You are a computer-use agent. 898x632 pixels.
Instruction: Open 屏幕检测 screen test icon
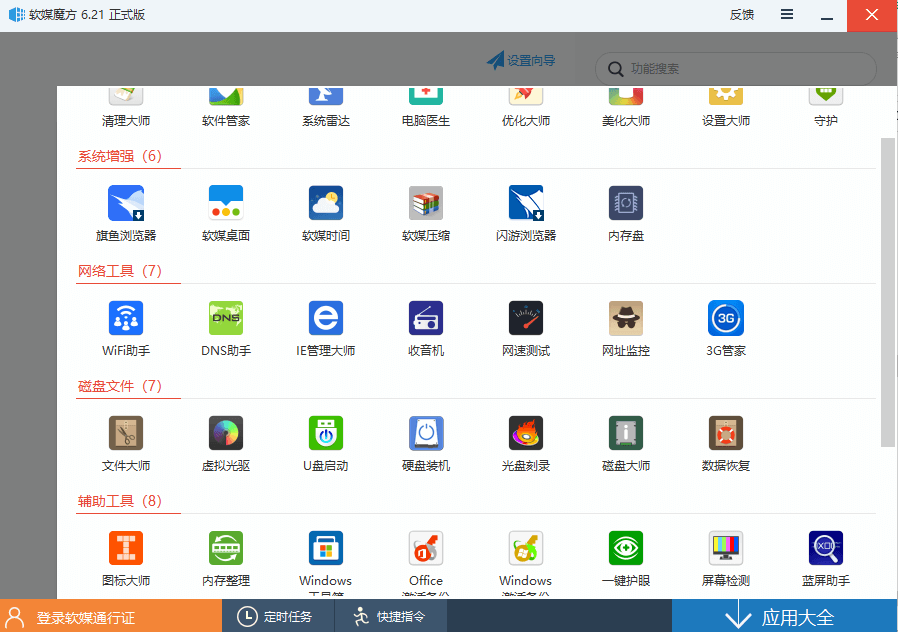click(726, 548)
